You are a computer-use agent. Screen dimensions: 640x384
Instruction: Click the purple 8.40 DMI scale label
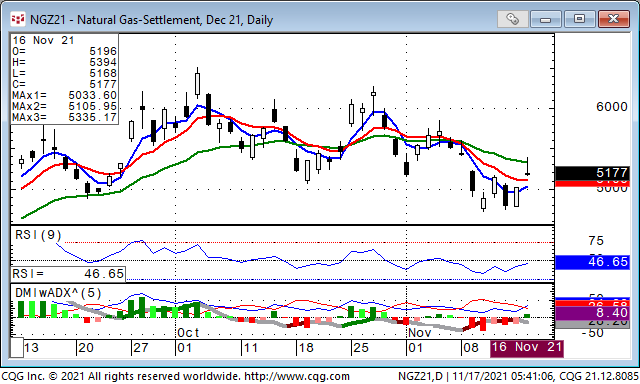tap(592, 313)
